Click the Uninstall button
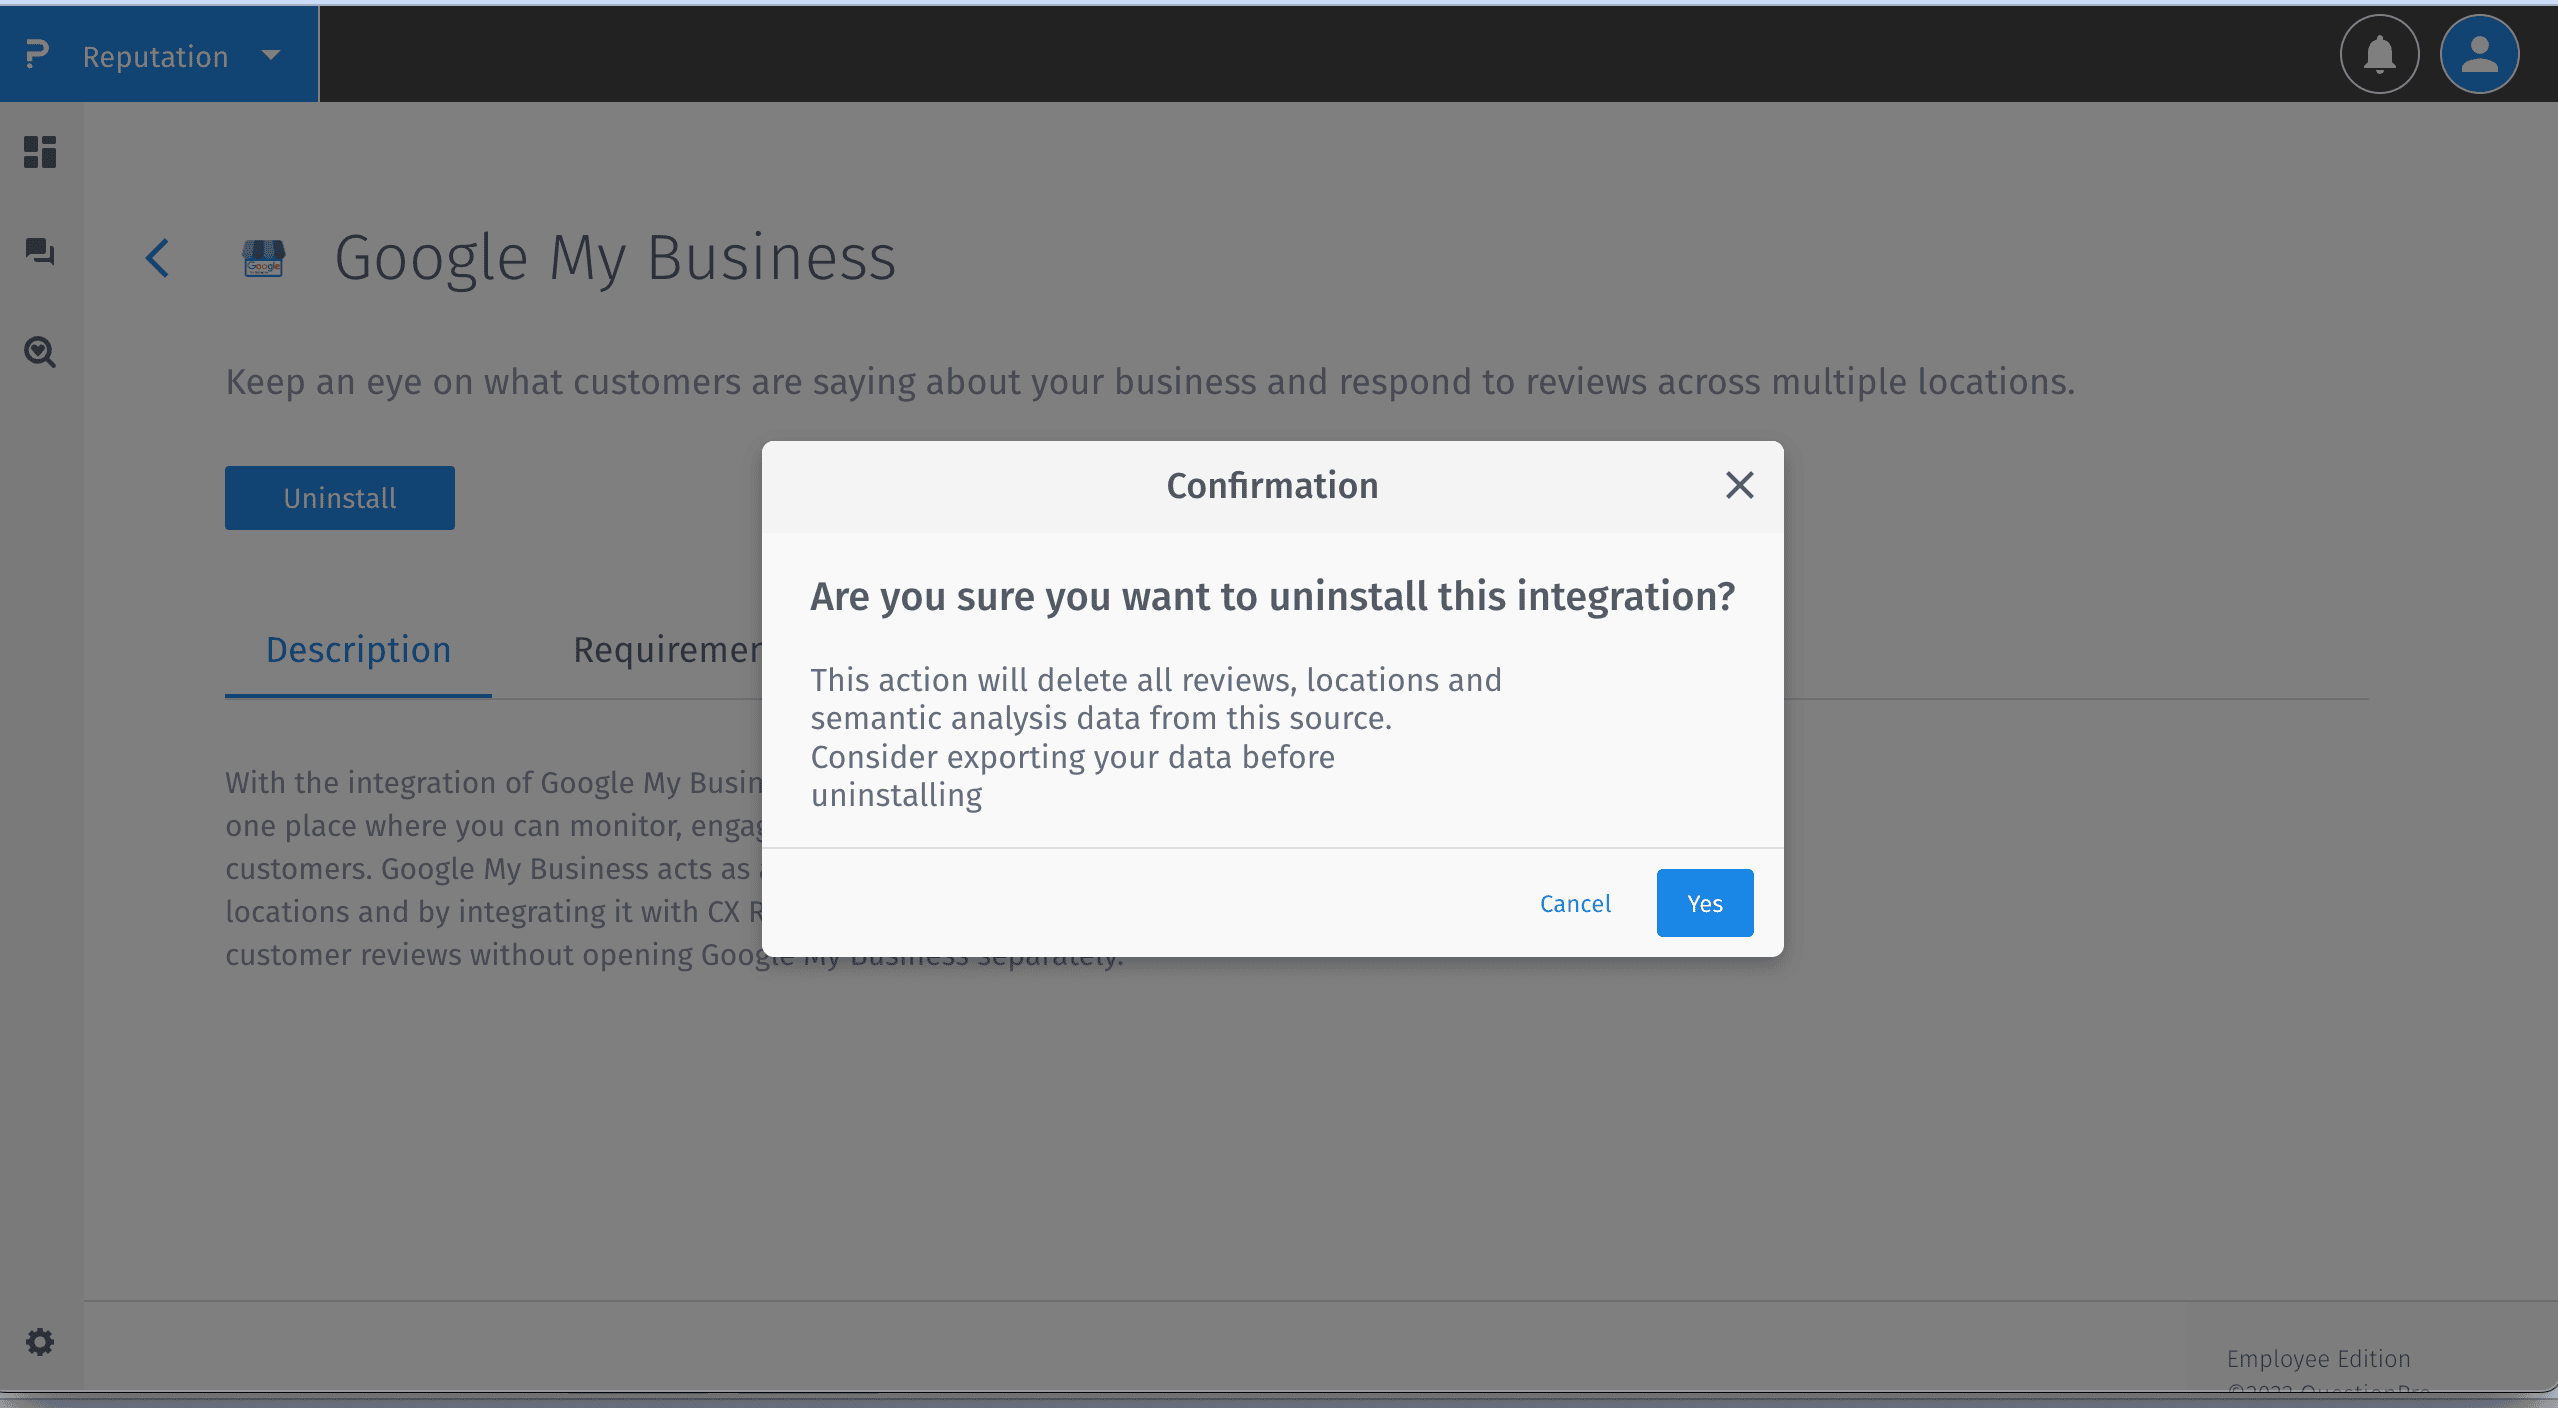The image size is (2558, 1408). [x=339, y=497]
